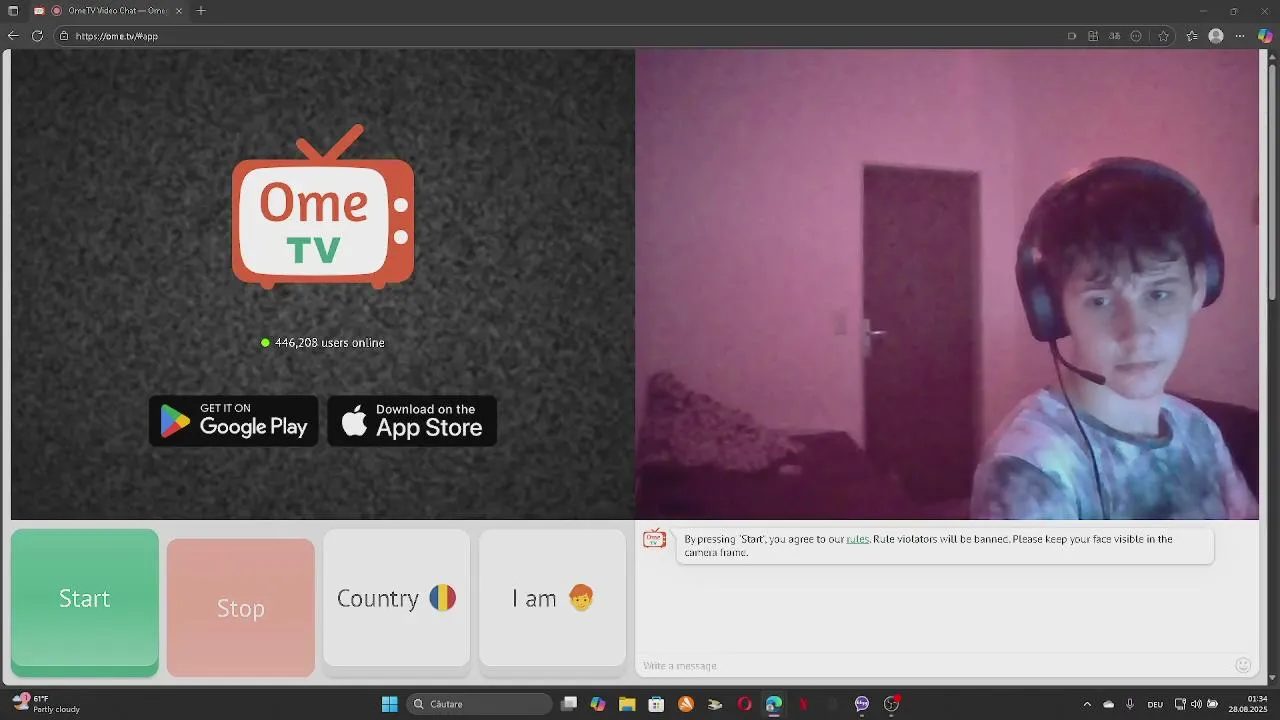Screen dimensions: 1280x720
Task: Click the camera permission icon in address bar
Action: (x=1072, y=36)
